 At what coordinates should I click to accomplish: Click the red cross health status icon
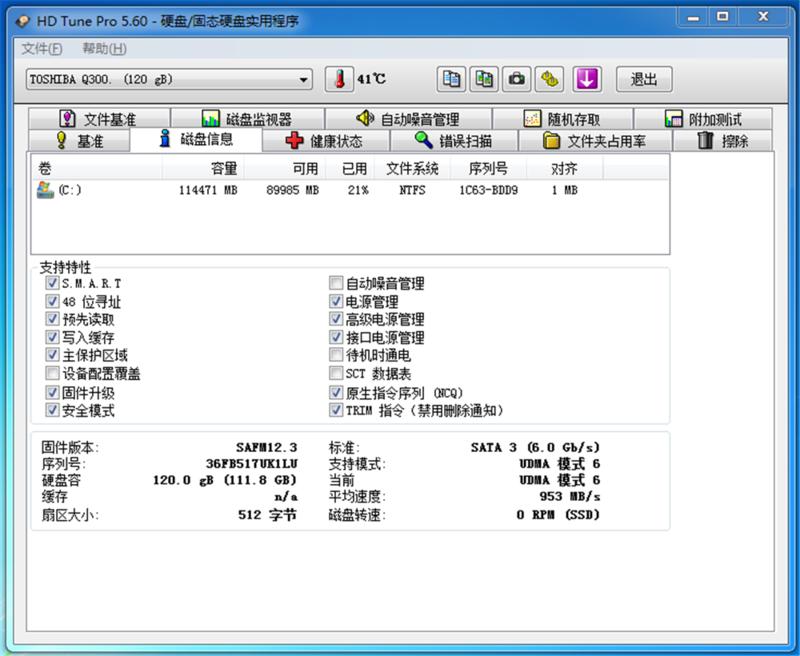point(294,141)
